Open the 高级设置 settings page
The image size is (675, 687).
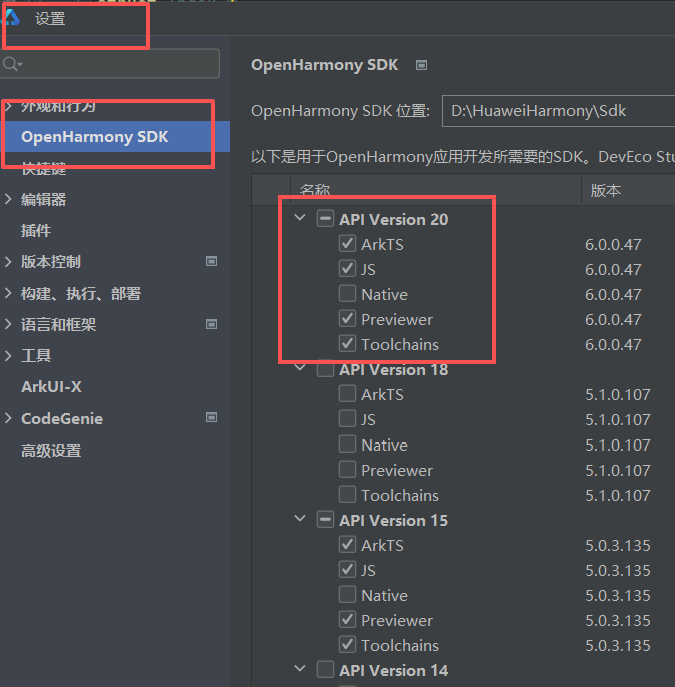click(x=51, y=450)
